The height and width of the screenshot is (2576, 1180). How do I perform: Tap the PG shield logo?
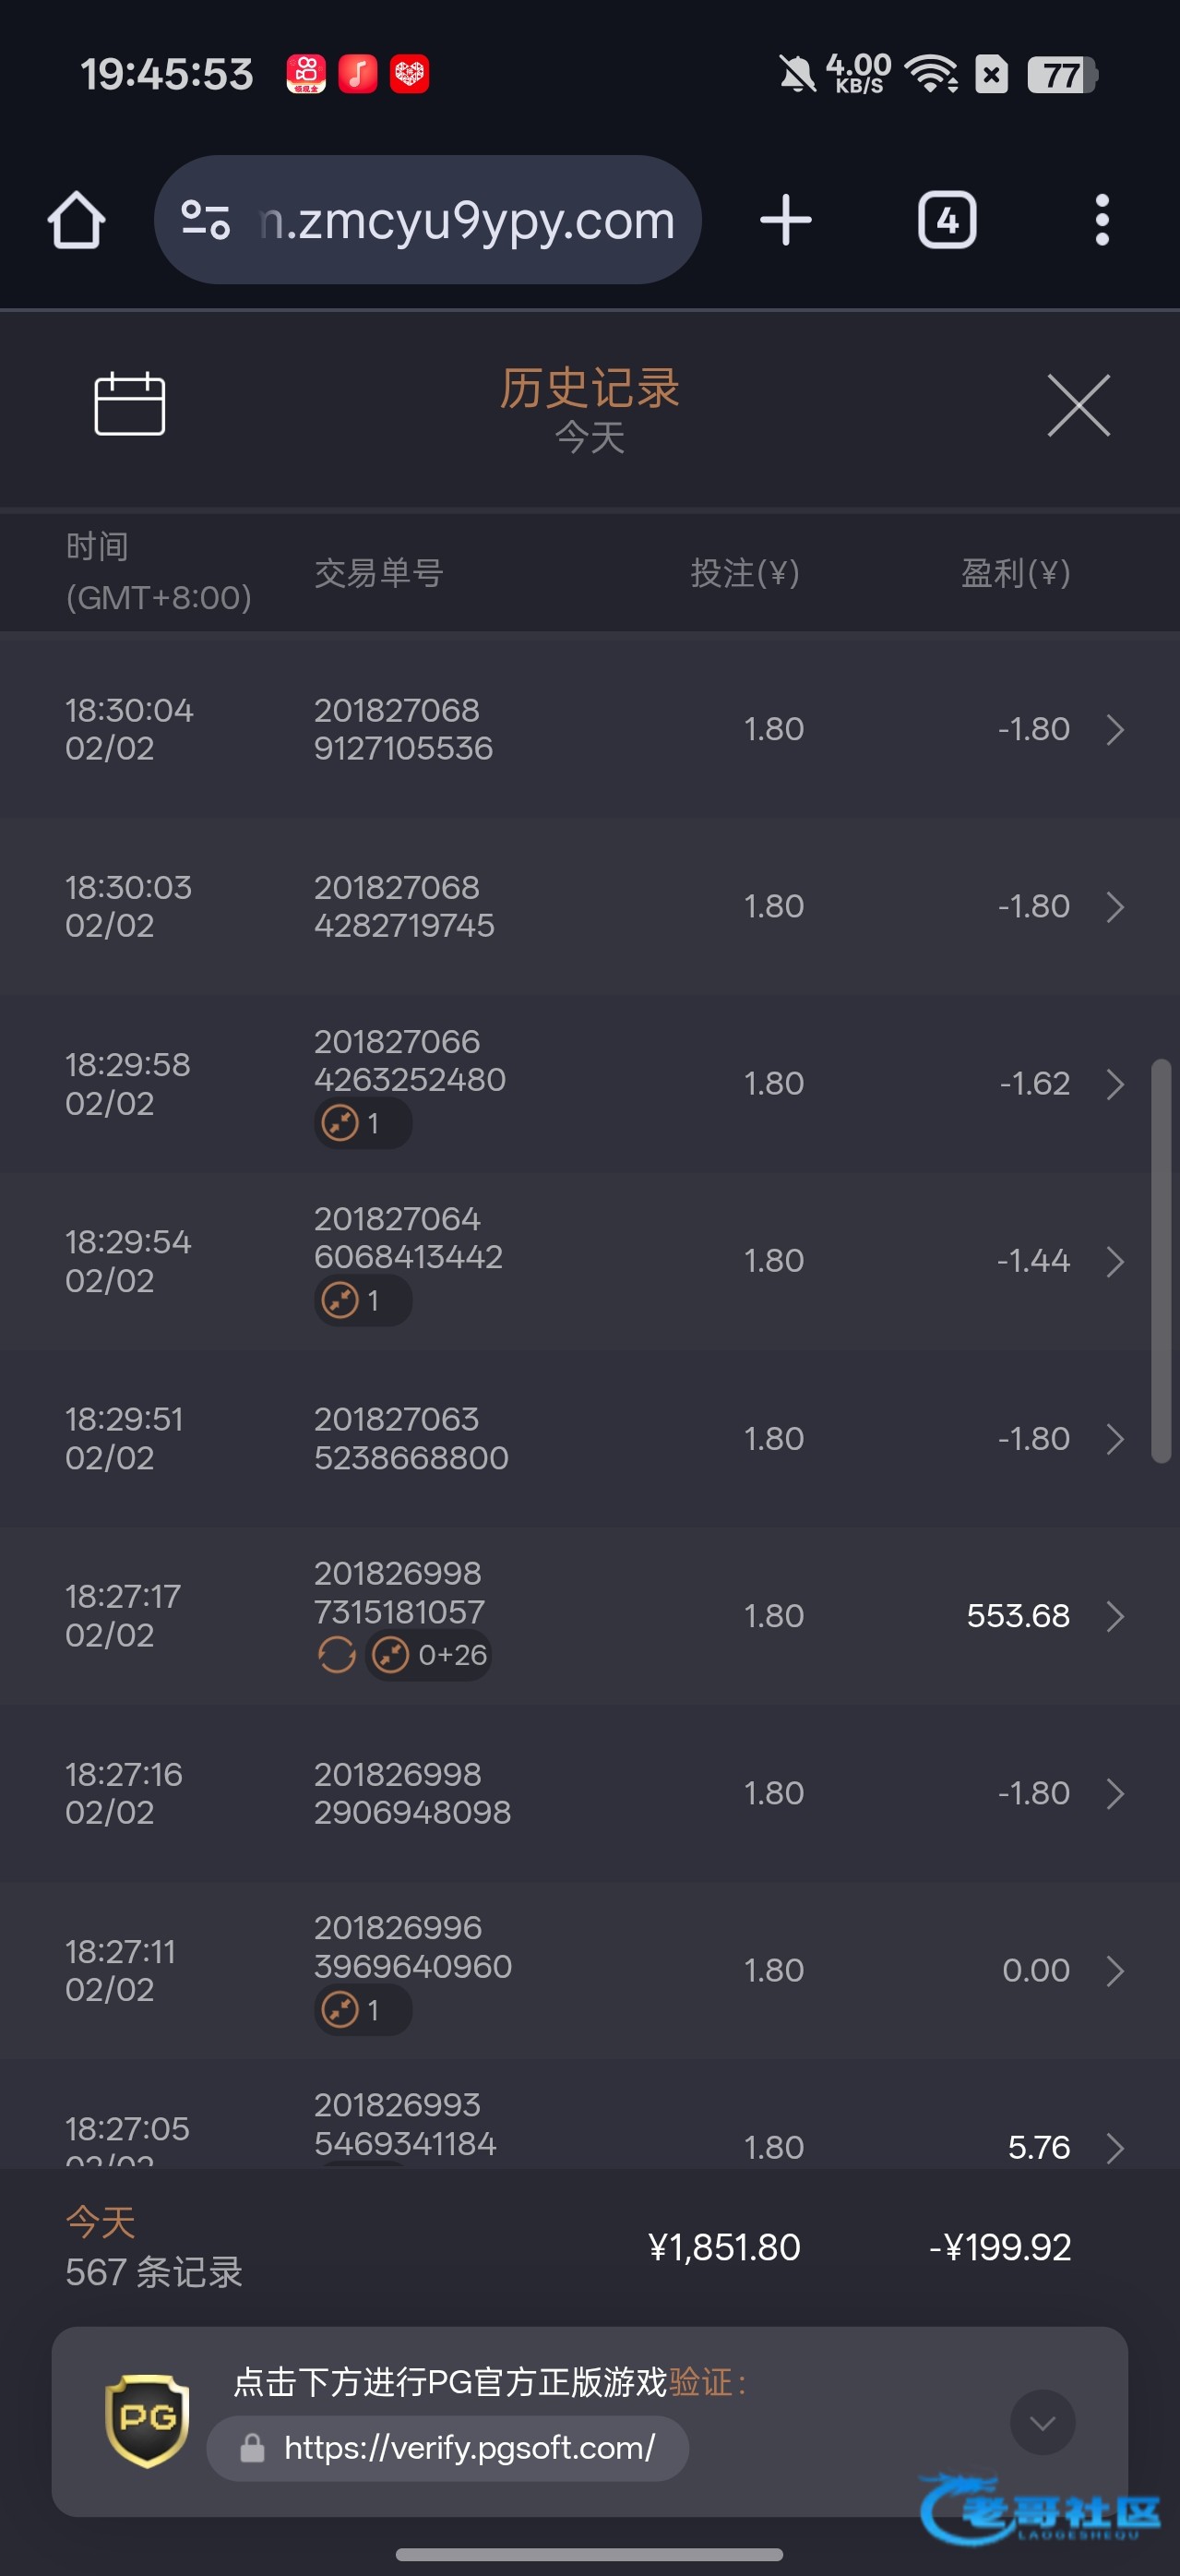point(147,2420)
